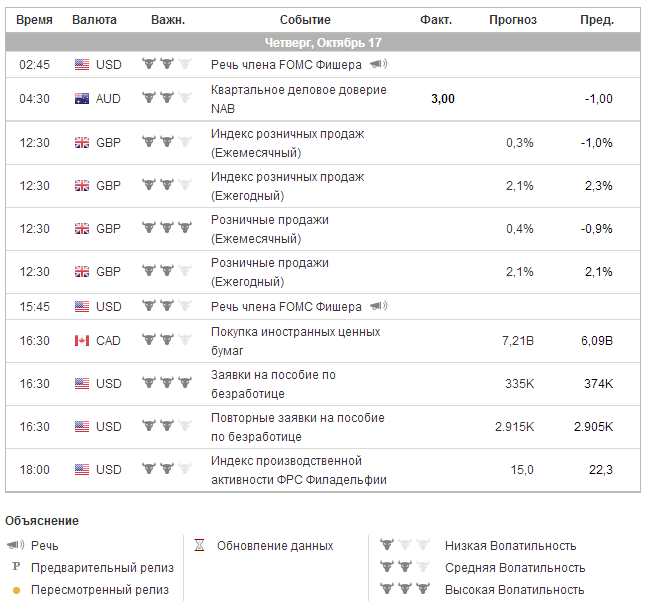Click the Canadian flag icon beside CAD
Screen dimensions: 647x611
(82, 341)
